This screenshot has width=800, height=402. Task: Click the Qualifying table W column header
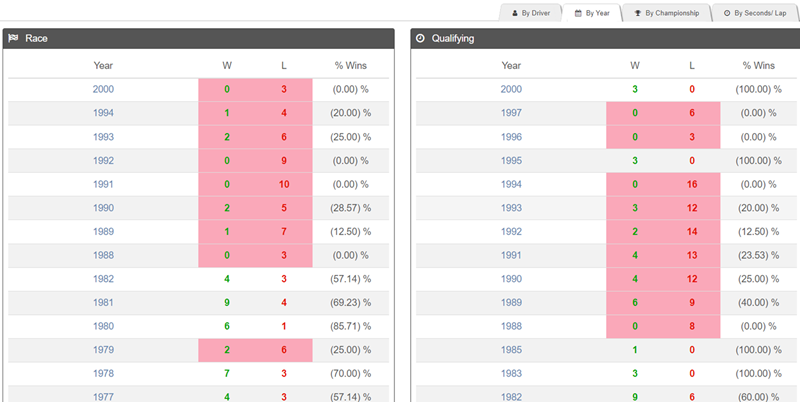(x=635, y=65)
